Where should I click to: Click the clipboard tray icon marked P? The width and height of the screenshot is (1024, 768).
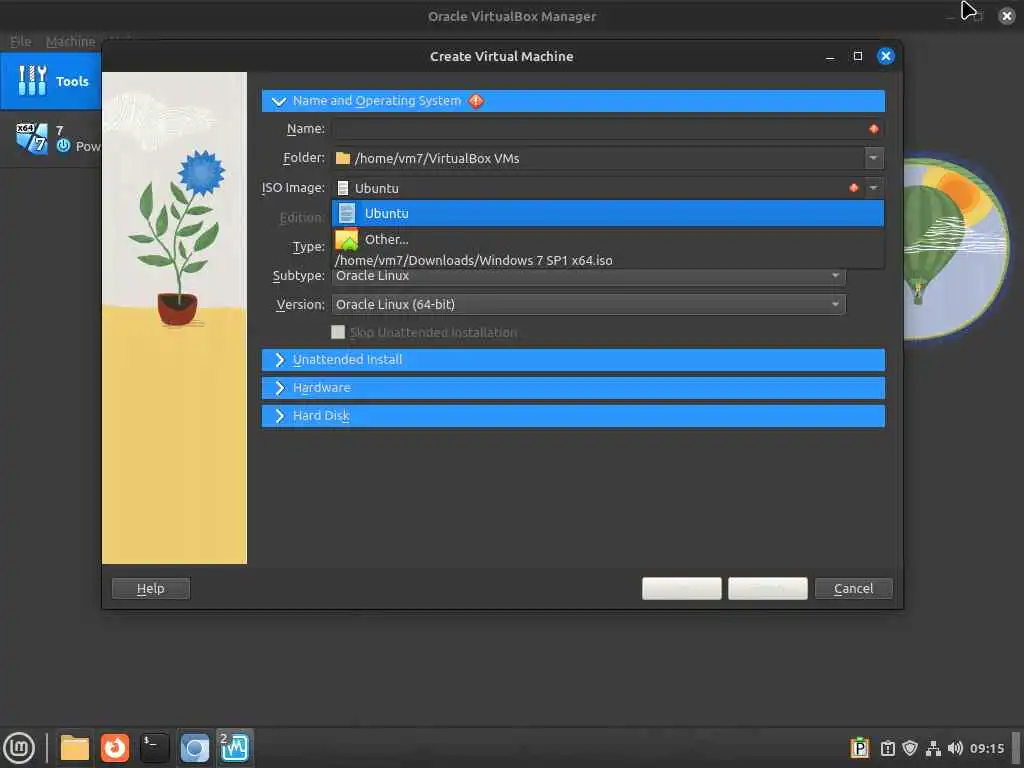(x=860, y=748)
